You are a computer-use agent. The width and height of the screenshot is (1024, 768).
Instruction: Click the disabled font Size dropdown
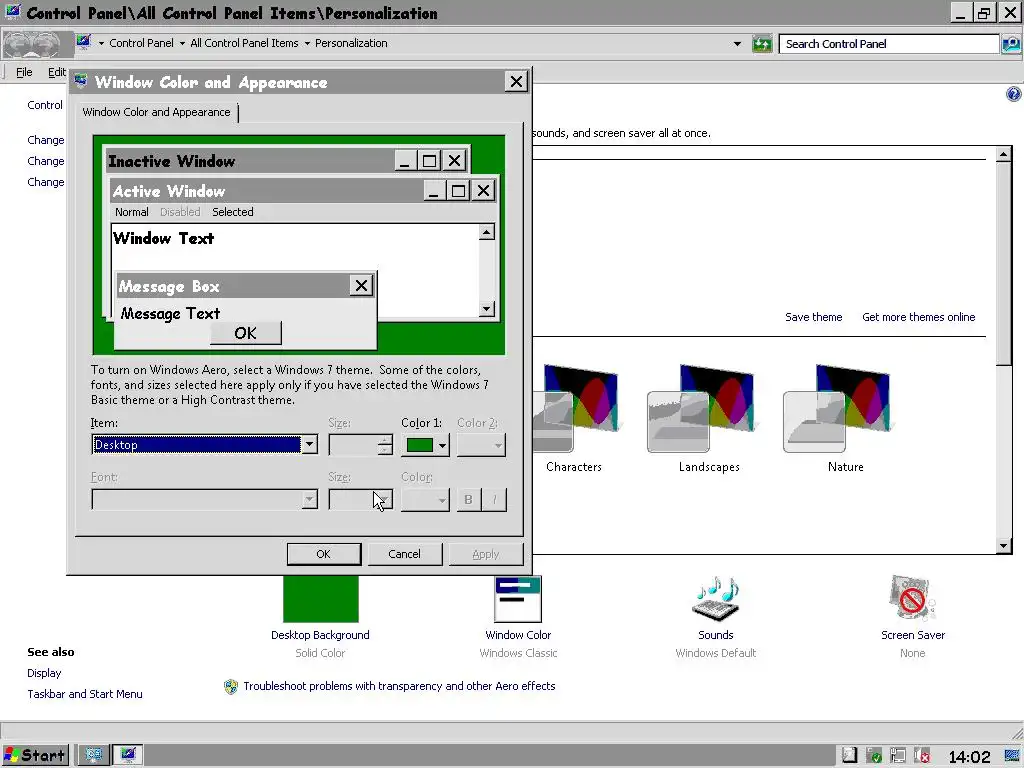tap(360, 500)
